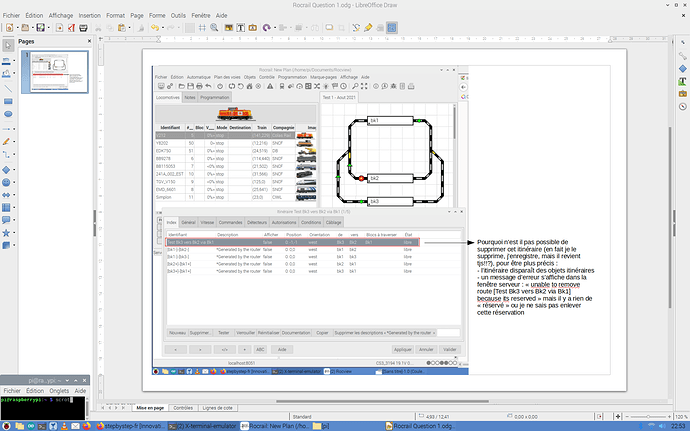This screenshot has width=690, height=431.
Task: Open the Fichier menu in Draw
Action: coord(11,15)
